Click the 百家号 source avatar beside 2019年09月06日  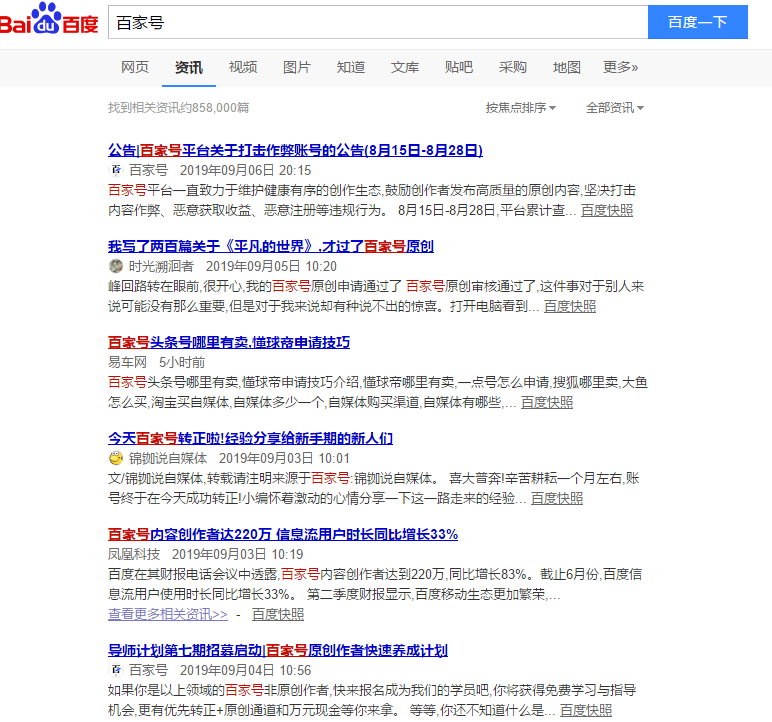click(x=116, y=170)
